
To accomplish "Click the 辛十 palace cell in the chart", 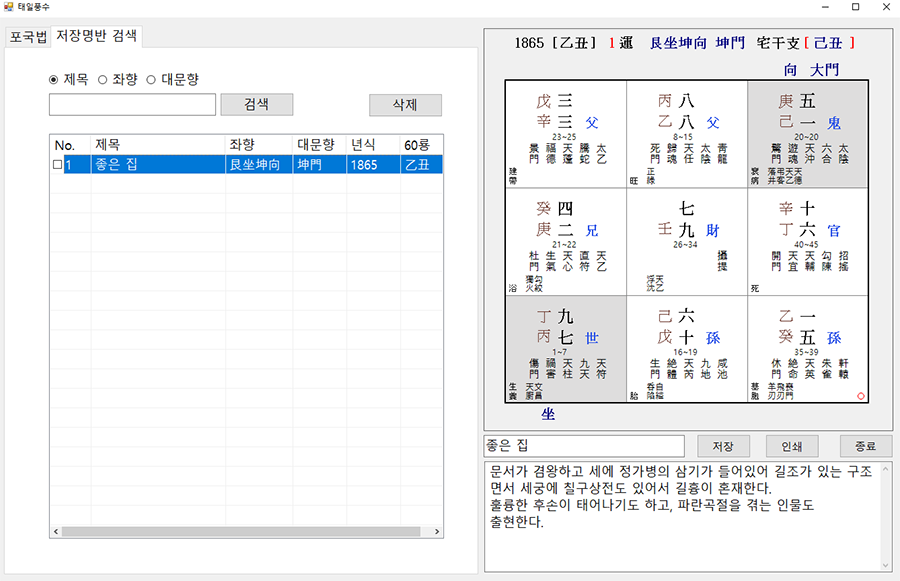I will click(x=808, y=242).
